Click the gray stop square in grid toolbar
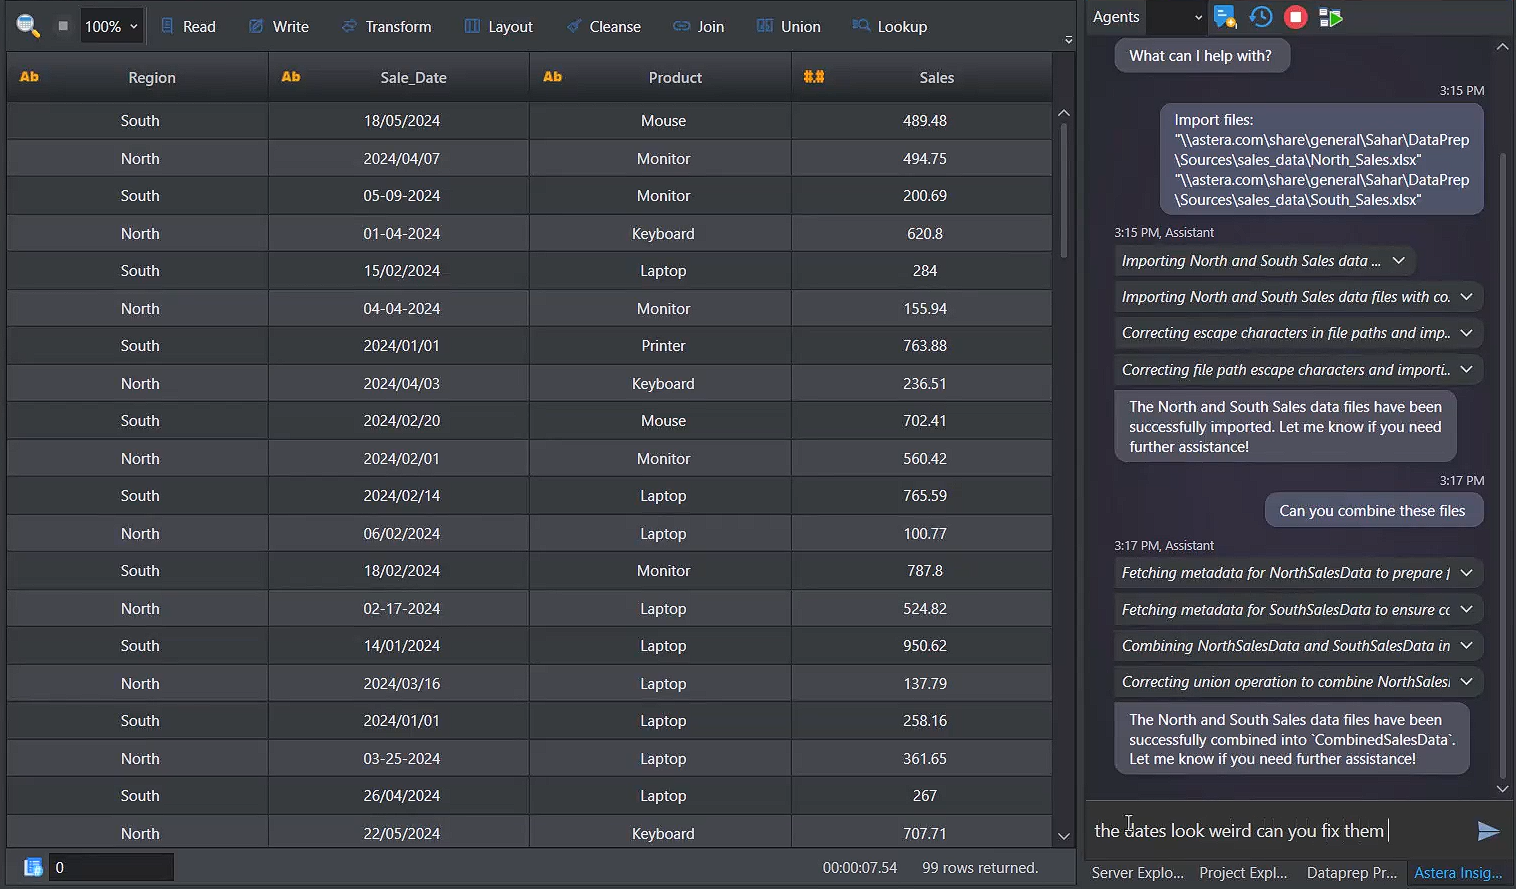1516x889 pixels. (x=63, y=26)
